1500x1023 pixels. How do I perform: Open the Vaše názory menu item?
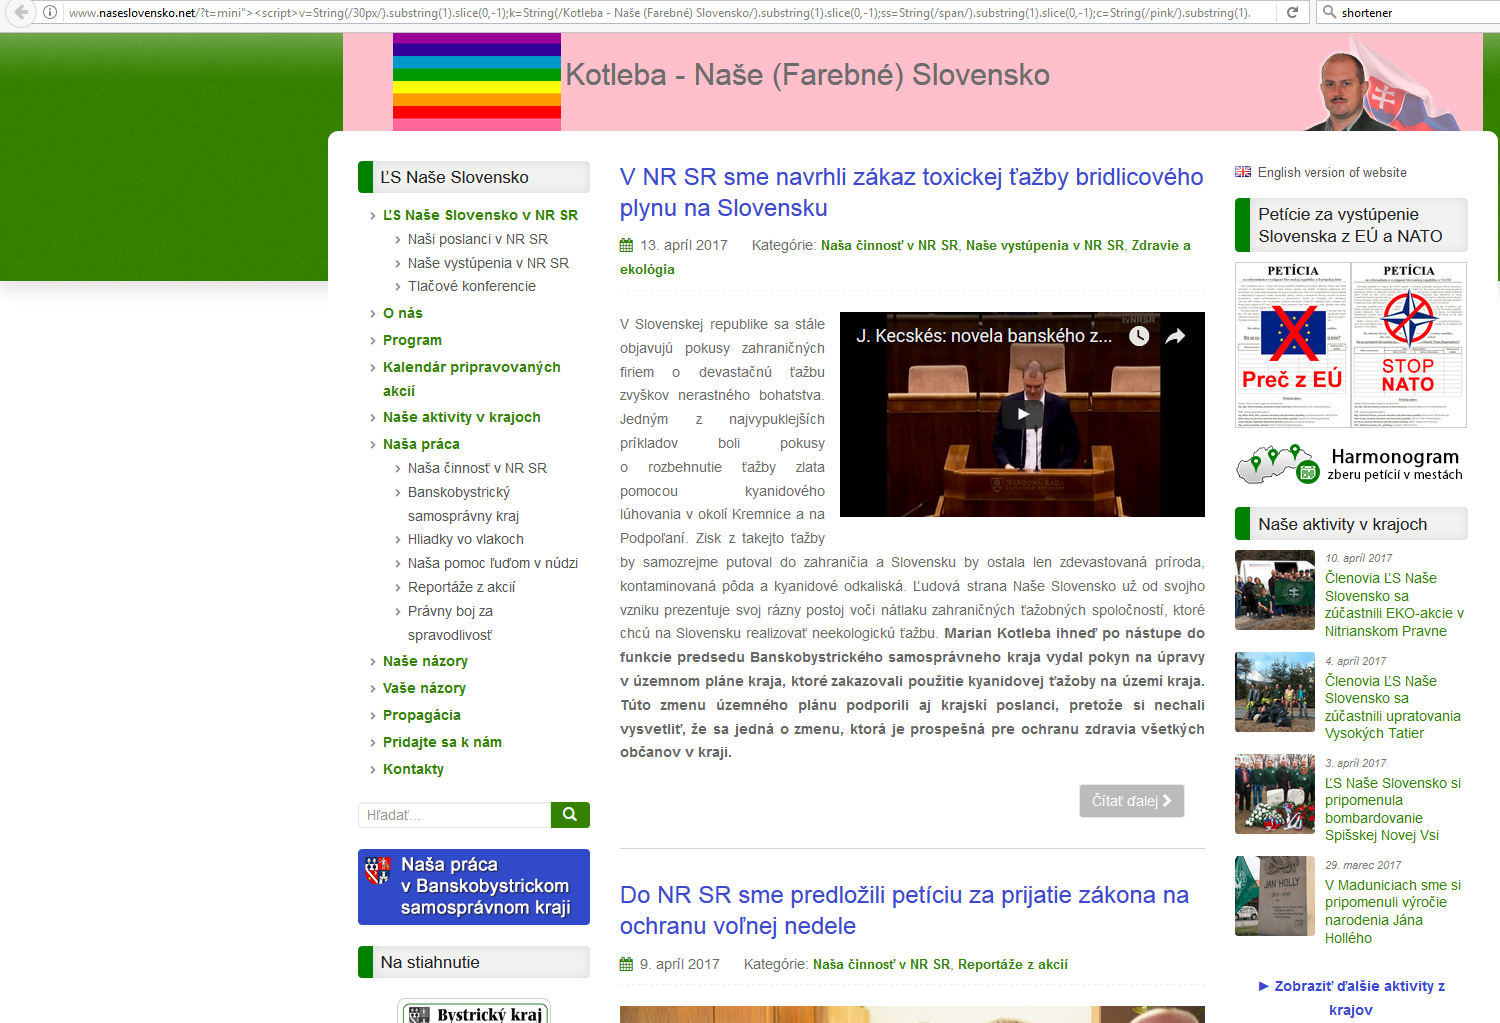point(424,688)
